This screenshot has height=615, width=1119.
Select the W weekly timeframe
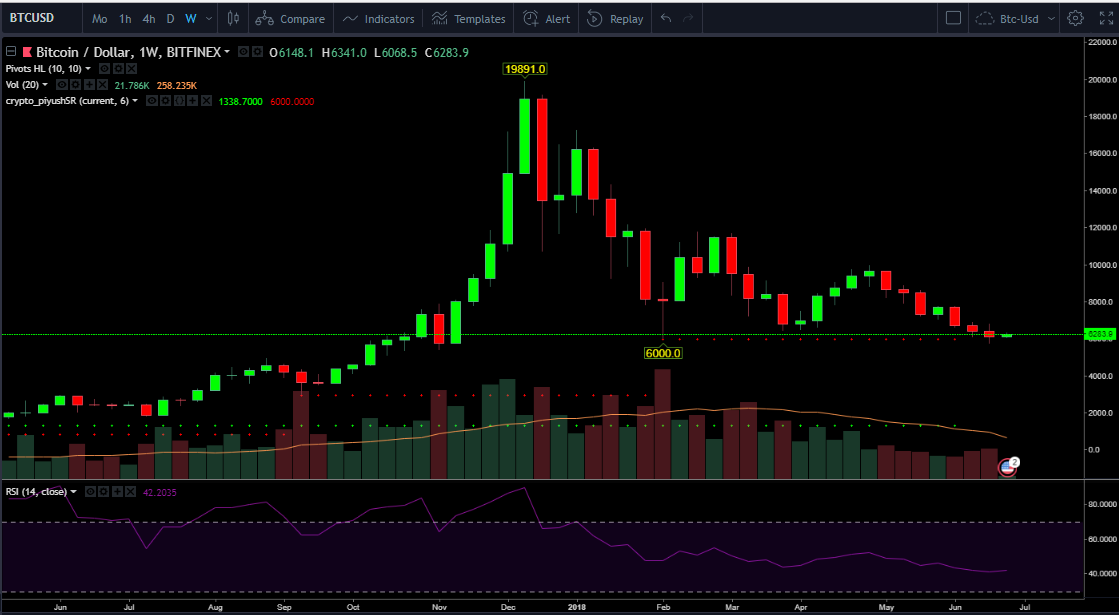click(x=191, y=19)
